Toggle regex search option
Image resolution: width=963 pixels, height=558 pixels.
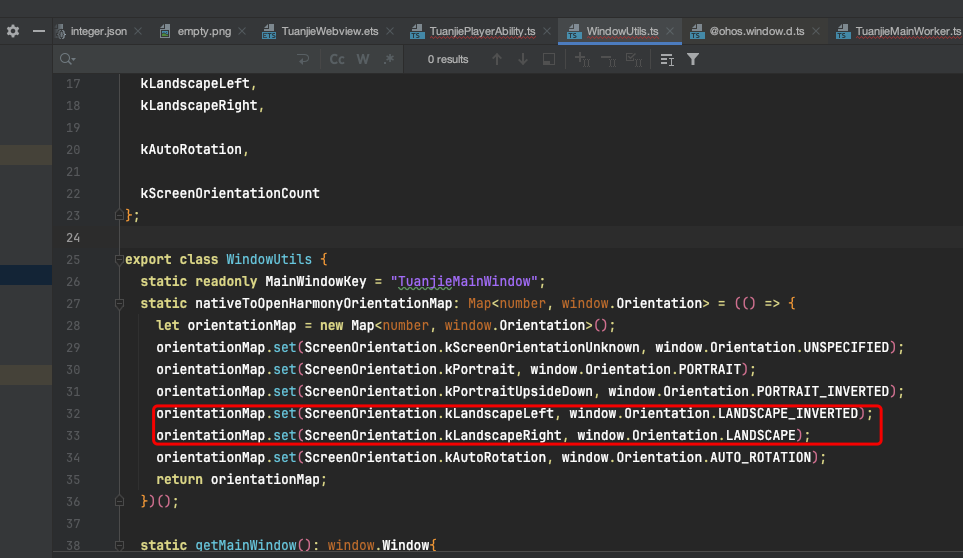pos(388,60)
